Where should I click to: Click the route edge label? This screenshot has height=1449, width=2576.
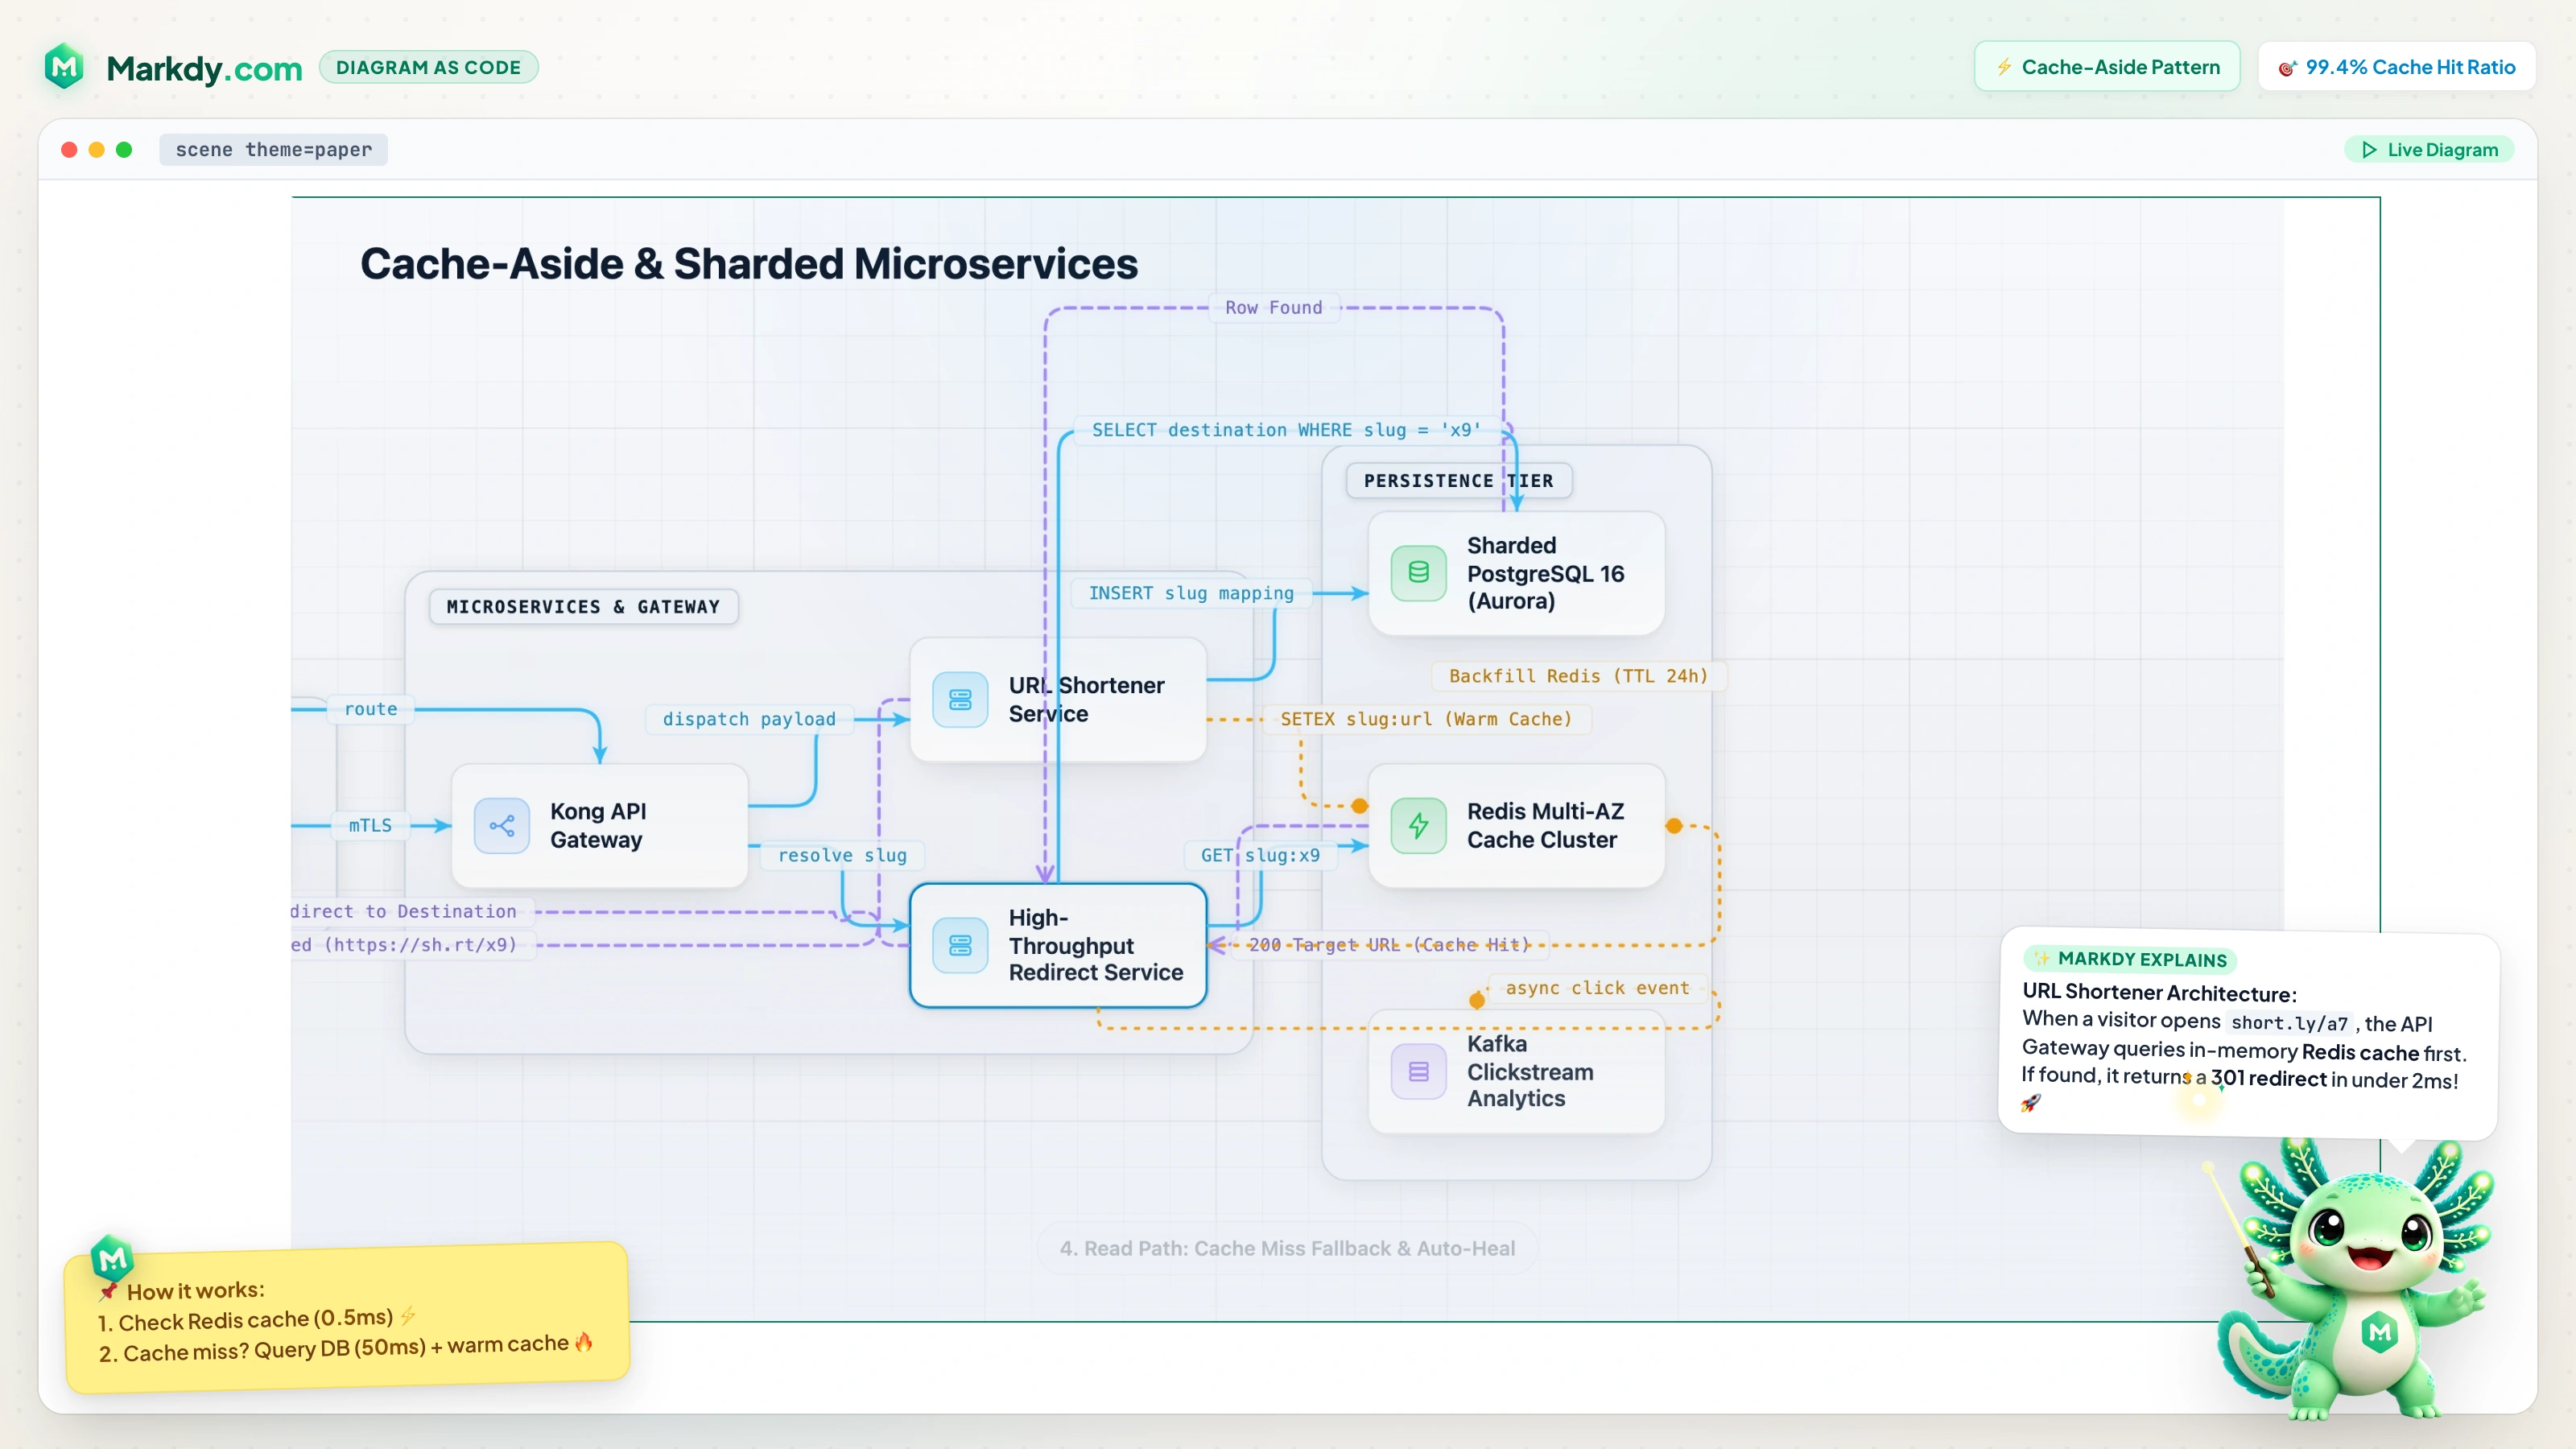click(x=370, y=709)
